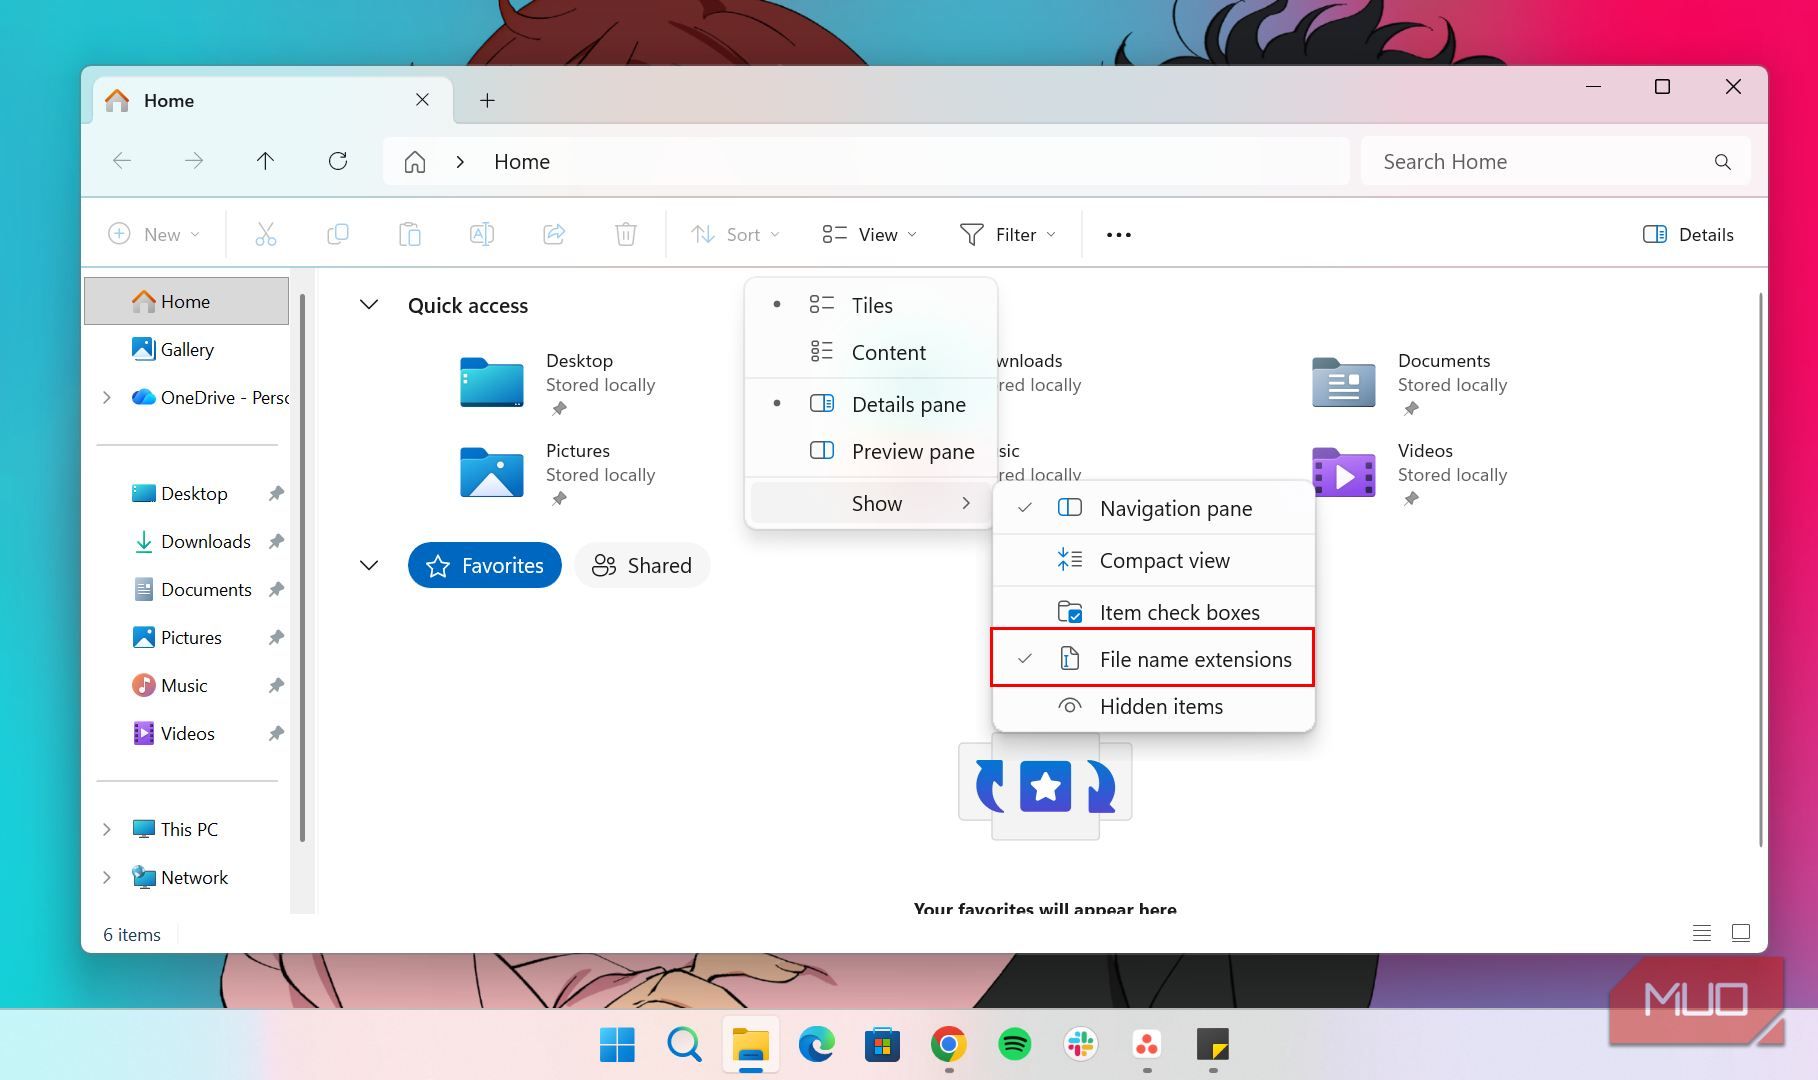This screenshot has width=1818, height=1080.
Task: Refresh the folder with the reload icon
Action: pyautogui.click(x=338, y=161)
